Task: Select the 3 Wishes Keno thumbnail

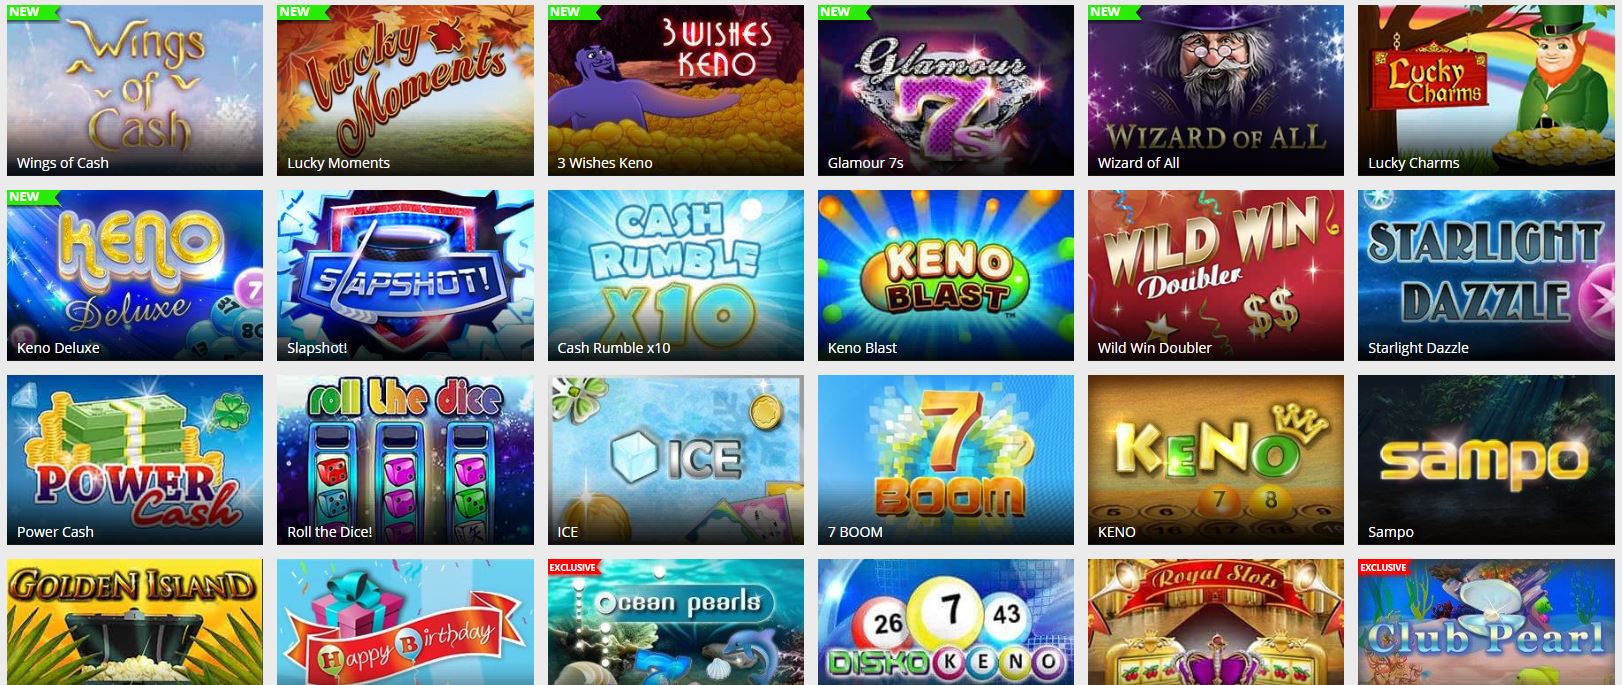Action: (x=676, y=91)
